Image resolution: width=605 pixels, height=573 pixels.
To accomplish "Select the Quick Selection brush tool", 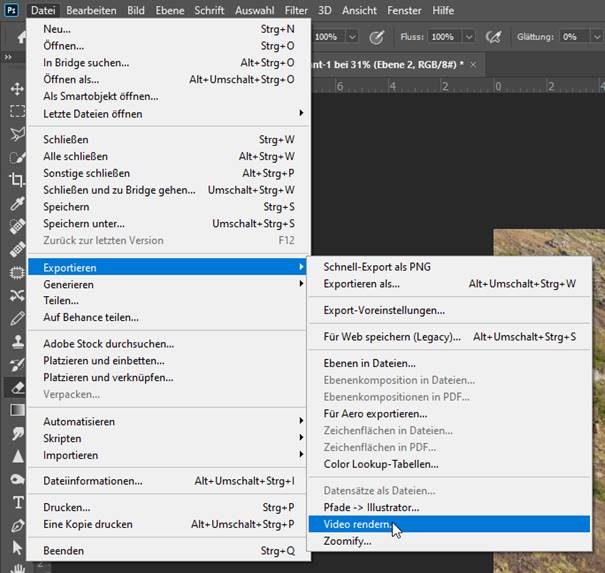I will pyautogui.click(x=17, y=157).
